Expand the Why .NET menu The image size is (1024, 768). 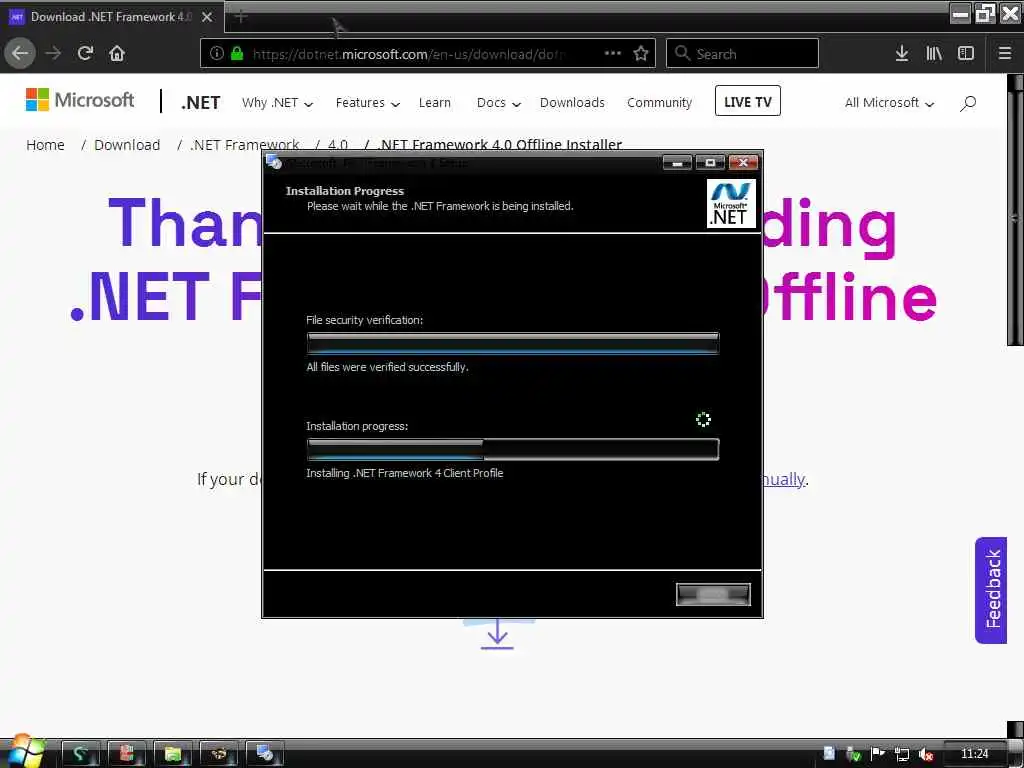click(x=277, y=103)
